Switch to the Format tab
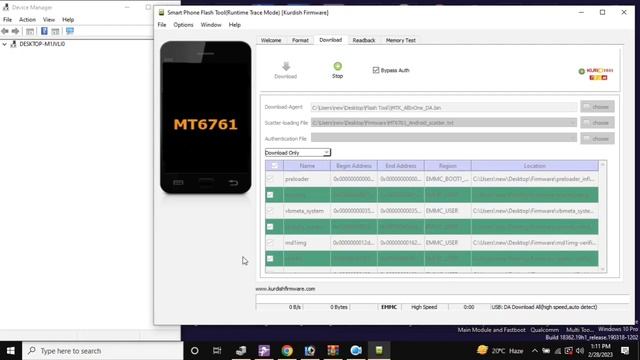This screenshot has height=360, width=640. click(300, 40)
